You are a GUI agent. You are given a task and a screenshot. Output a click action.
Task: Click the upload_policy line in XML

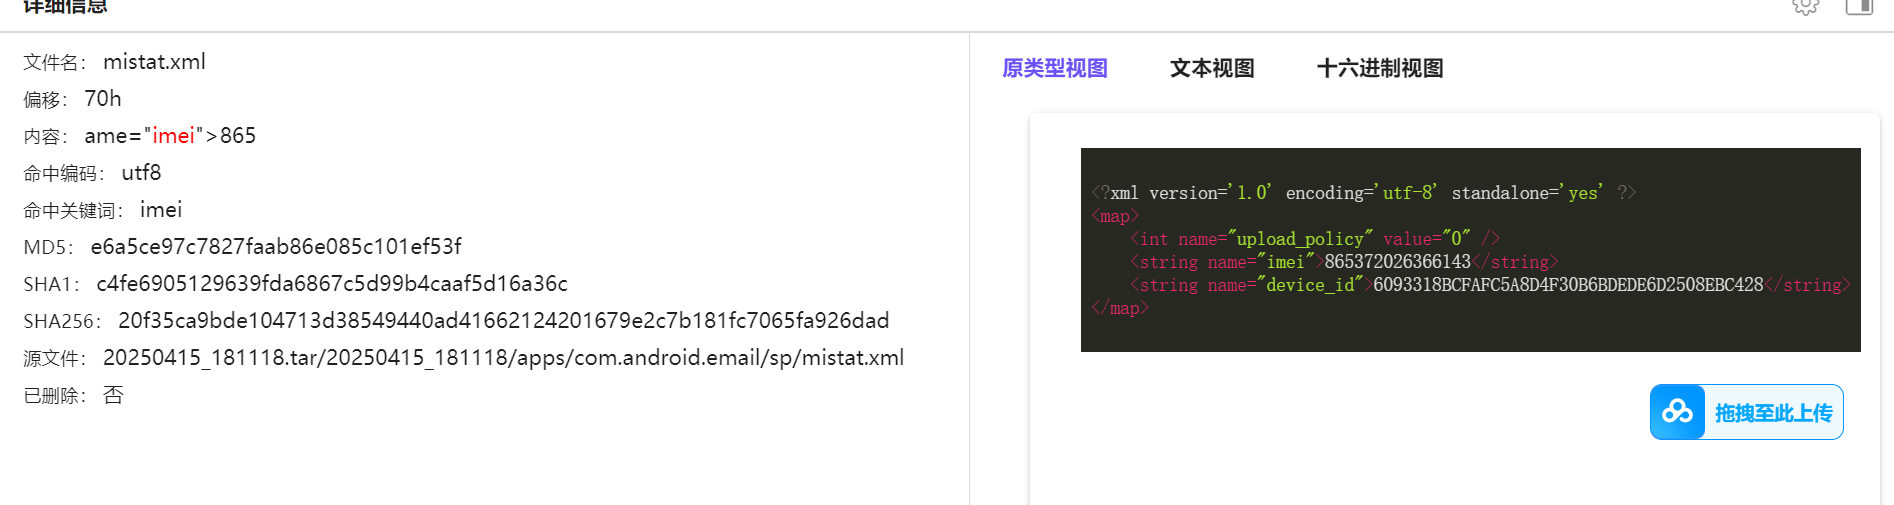(1315, 239)
